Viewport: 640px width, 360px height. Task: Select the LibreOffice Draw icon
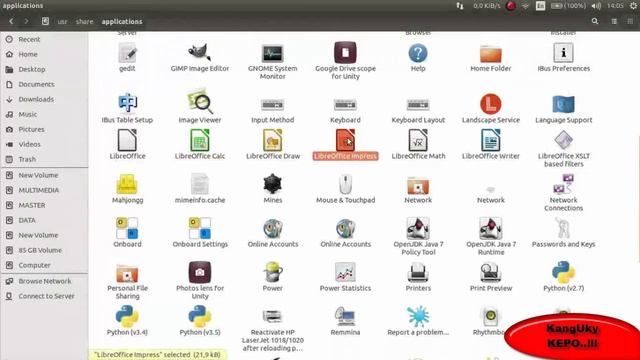pyautogui.click(x=272, y=140)
